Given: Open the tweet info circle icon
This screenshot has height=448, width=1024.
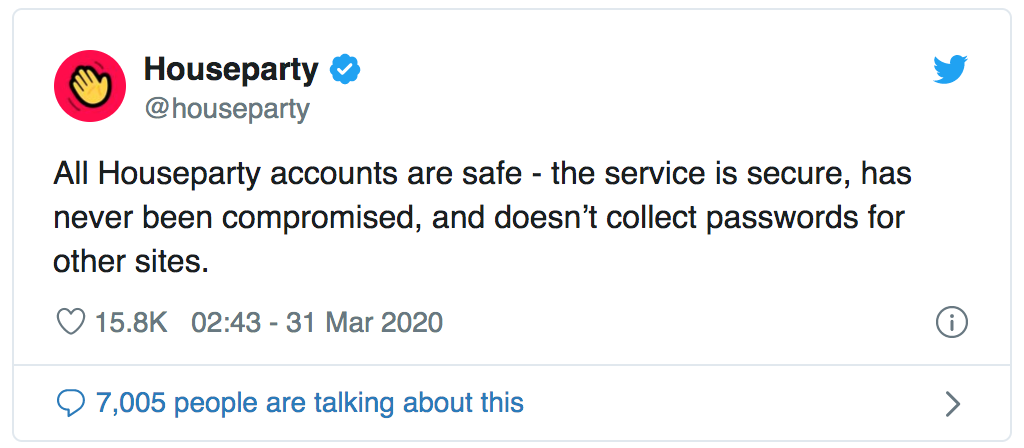Looking at the screenshot, I should coord(952,323).
